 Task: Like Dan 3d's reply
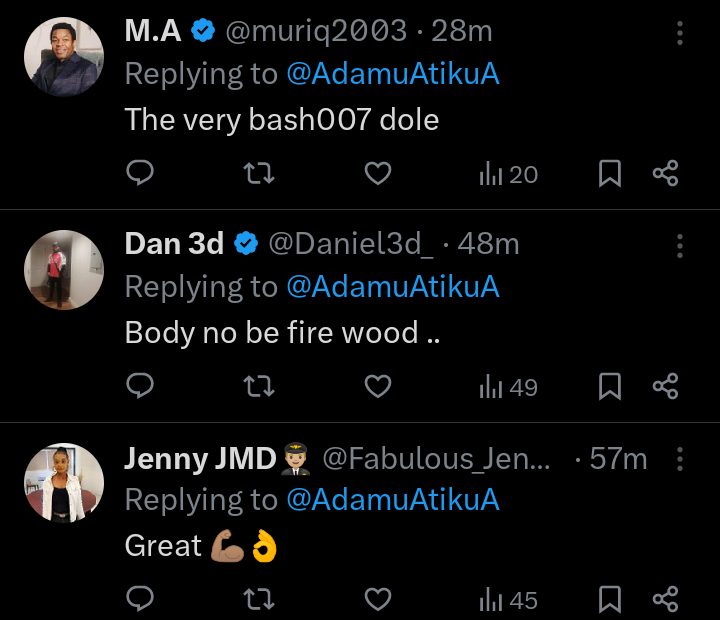click(377, 386)
